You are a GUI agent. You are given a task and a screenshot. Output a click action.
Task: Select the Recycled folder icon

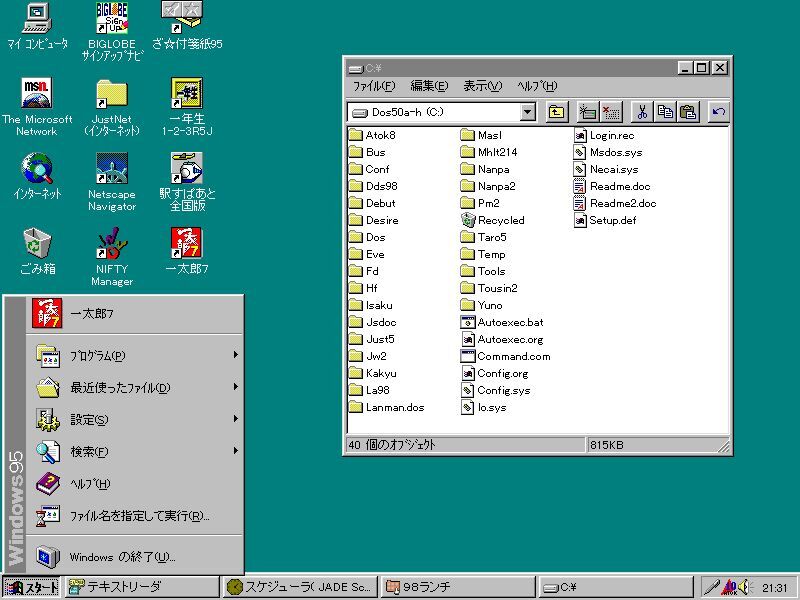[492, 220]
